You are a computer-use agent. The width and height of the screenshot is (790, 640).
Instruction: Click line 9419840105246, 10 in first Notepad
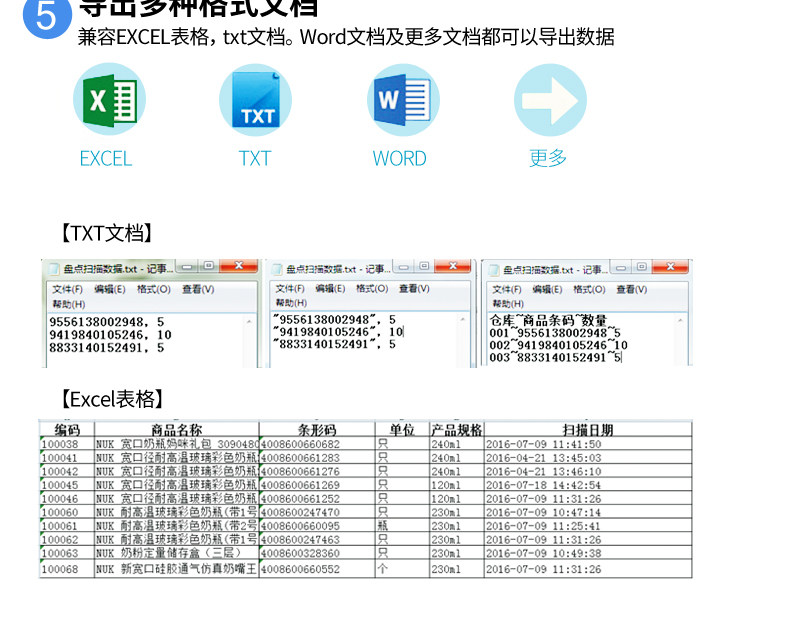[110, 335]
